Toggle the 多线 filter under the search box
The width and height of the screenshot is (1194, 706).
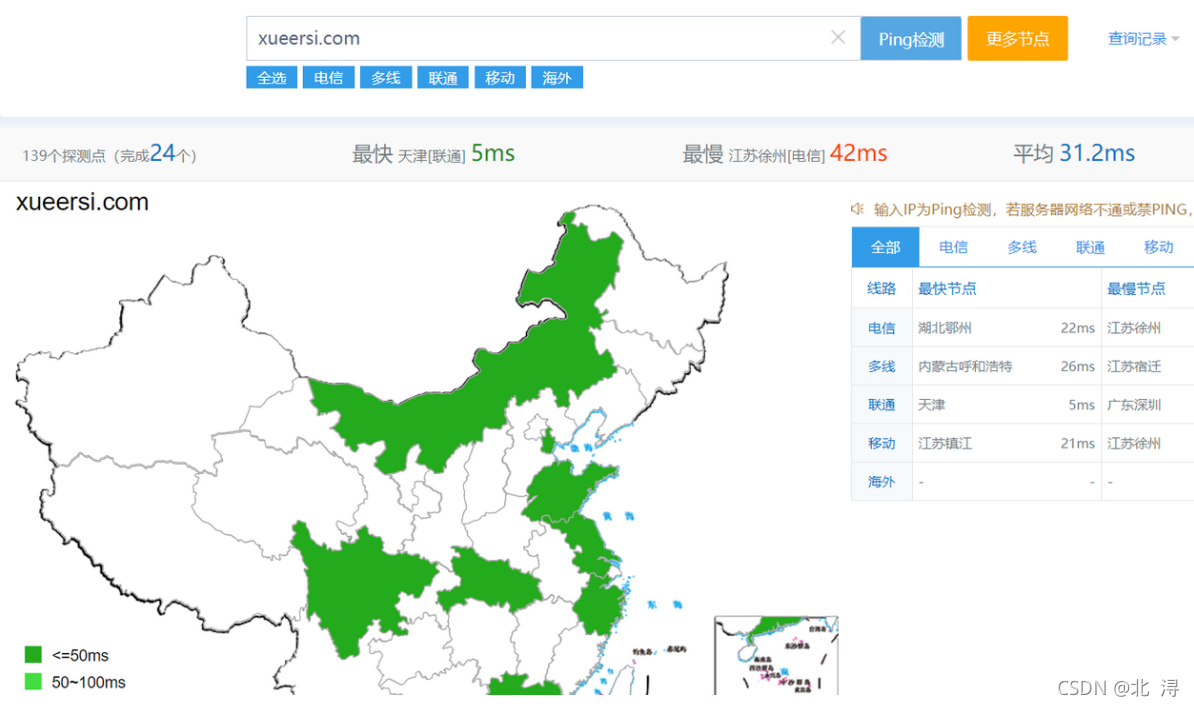[386, 78]
